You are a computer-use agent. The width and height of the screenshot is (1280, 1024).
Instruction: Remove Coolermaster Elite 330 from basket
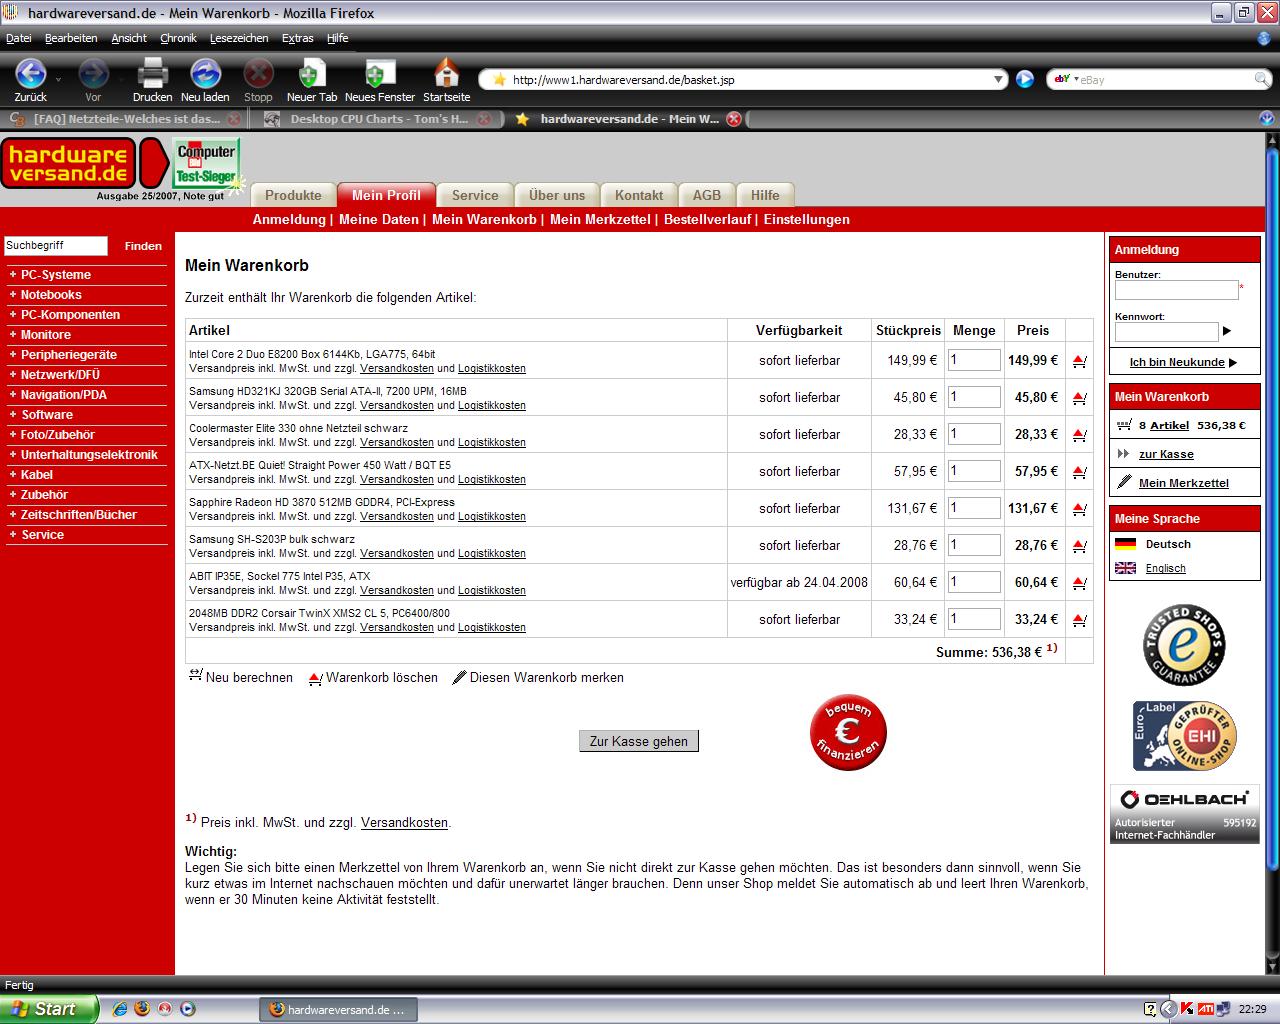coord(1079,435)
